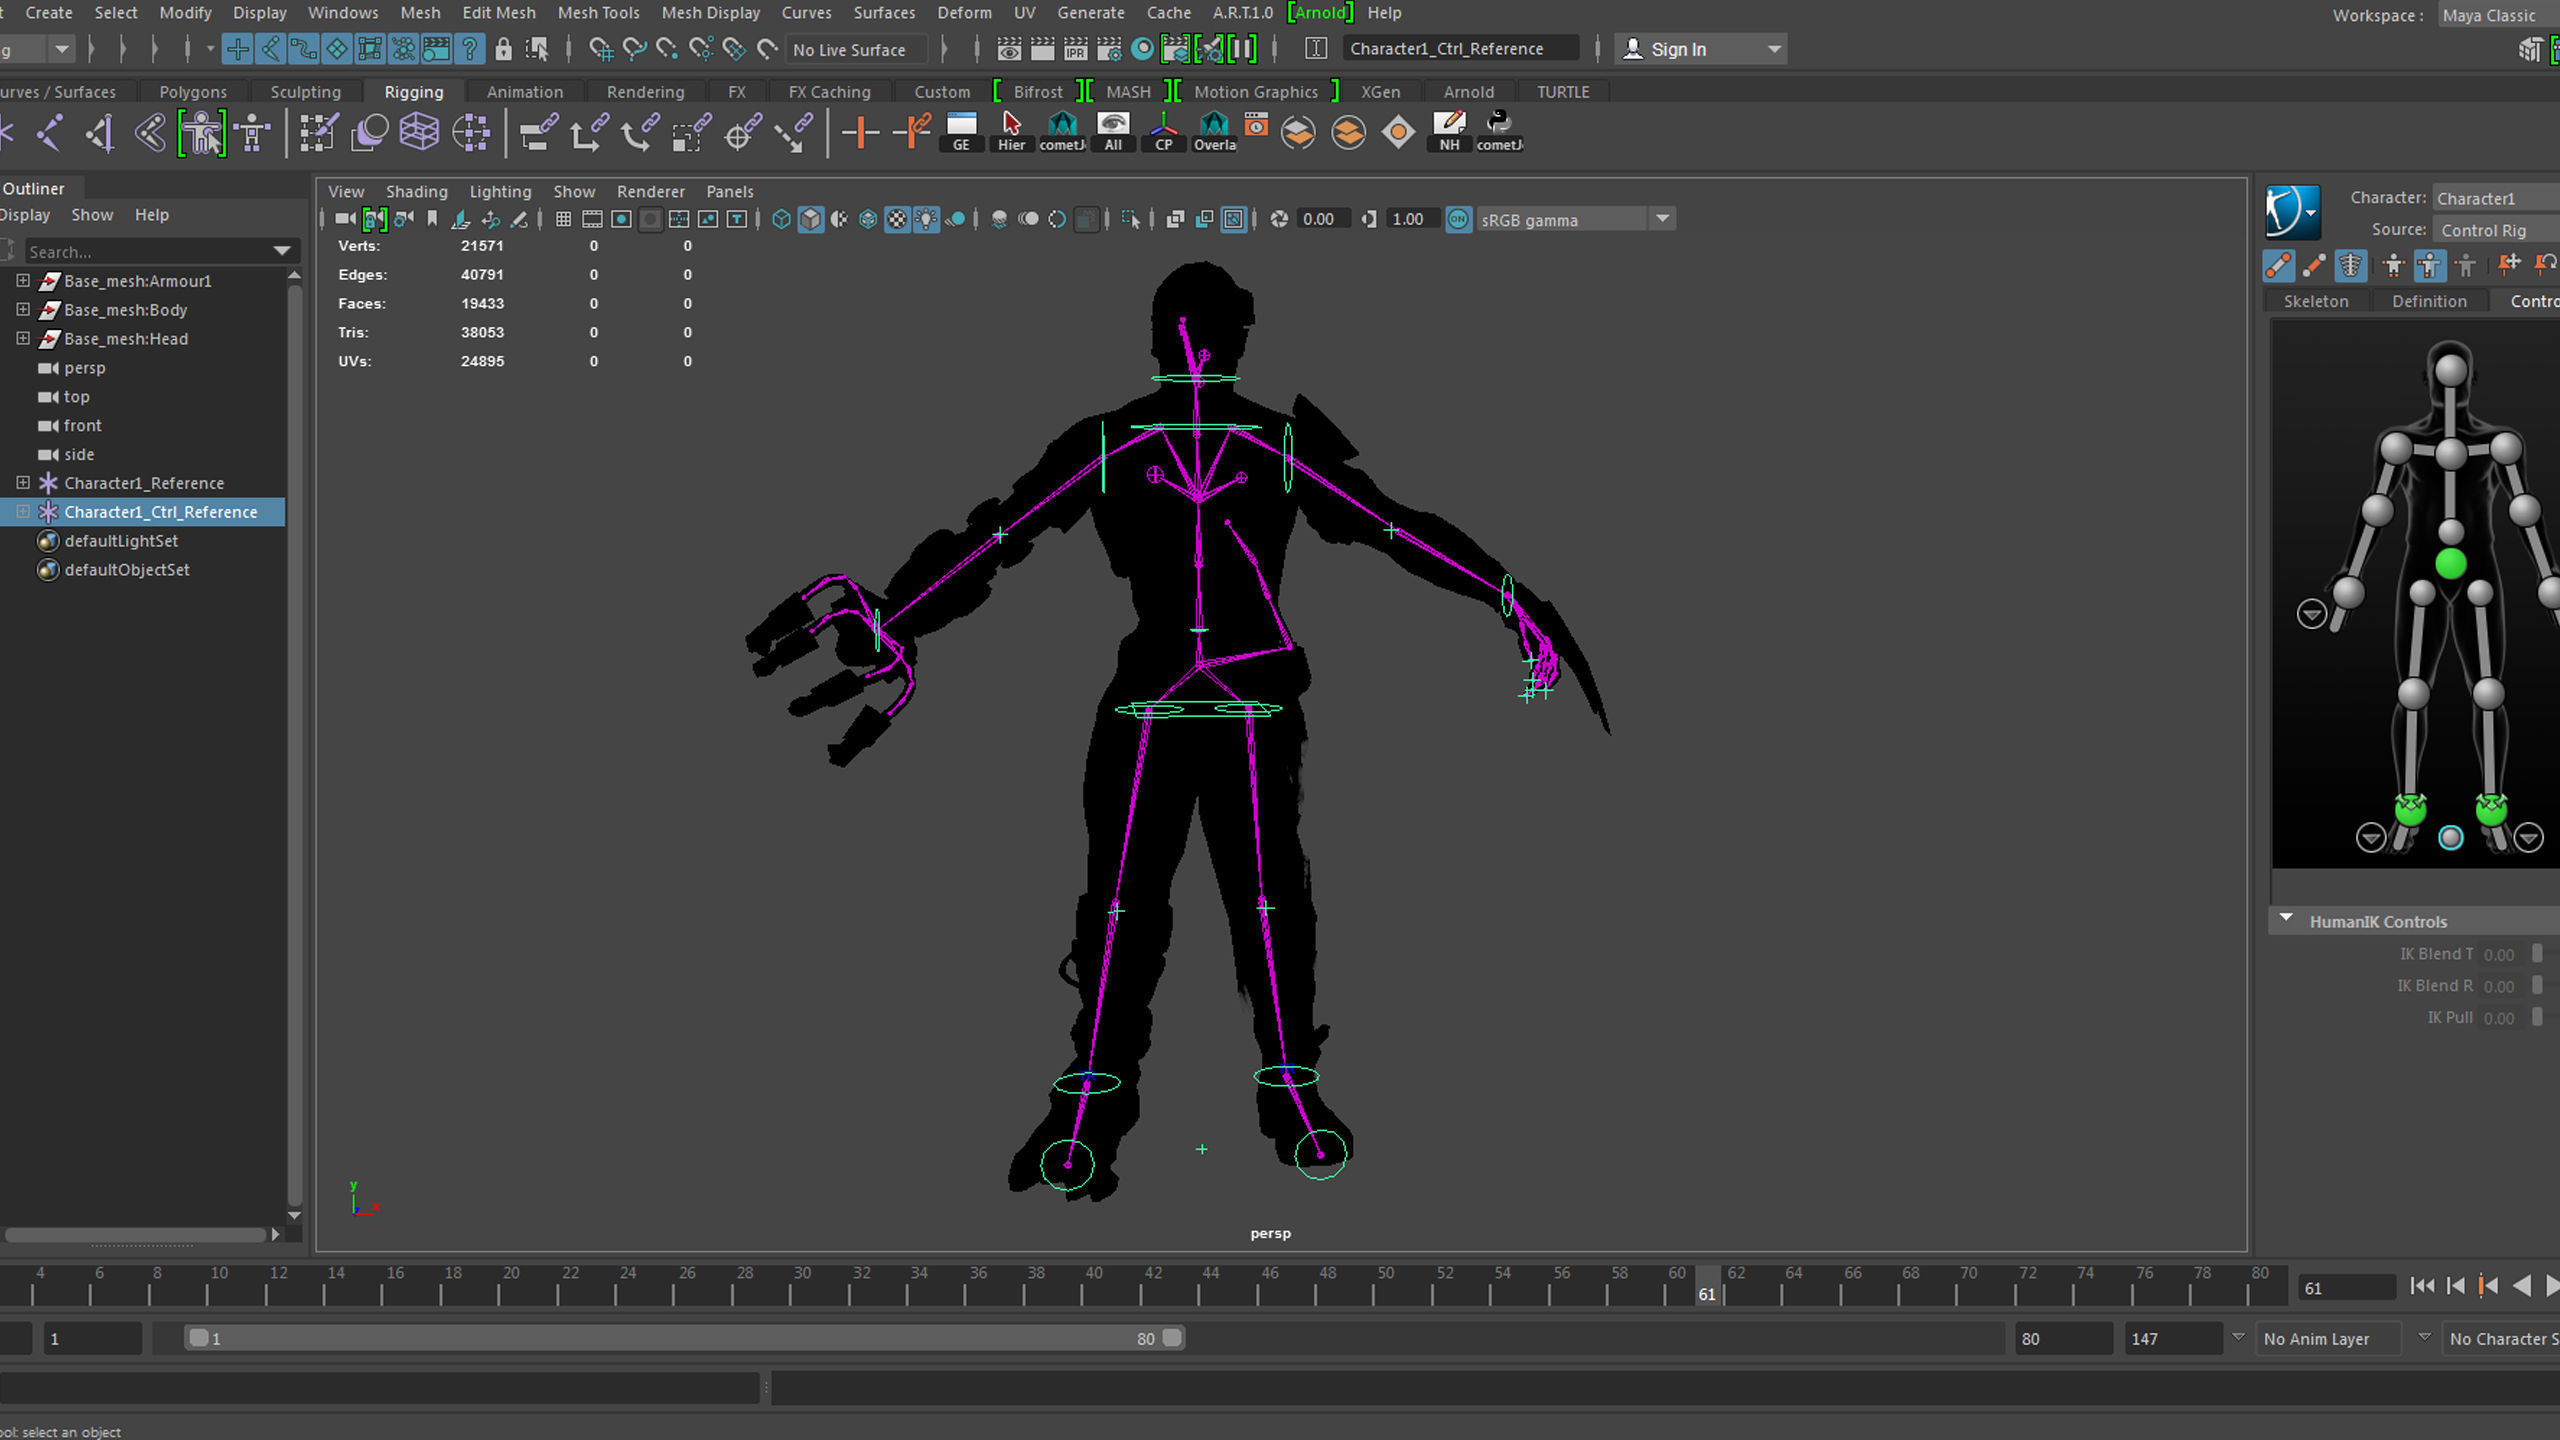Click step back one frame button

tap(2456, 1287)
